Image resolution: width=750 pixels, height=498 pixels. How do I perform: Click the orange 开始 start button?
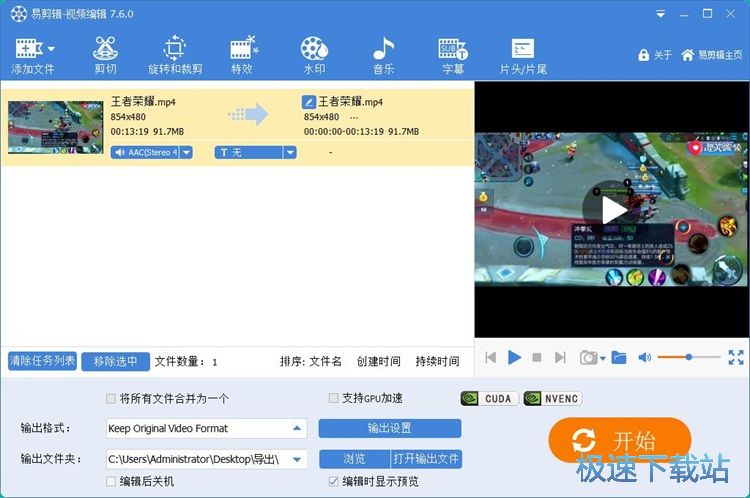[x=620, y=440]
